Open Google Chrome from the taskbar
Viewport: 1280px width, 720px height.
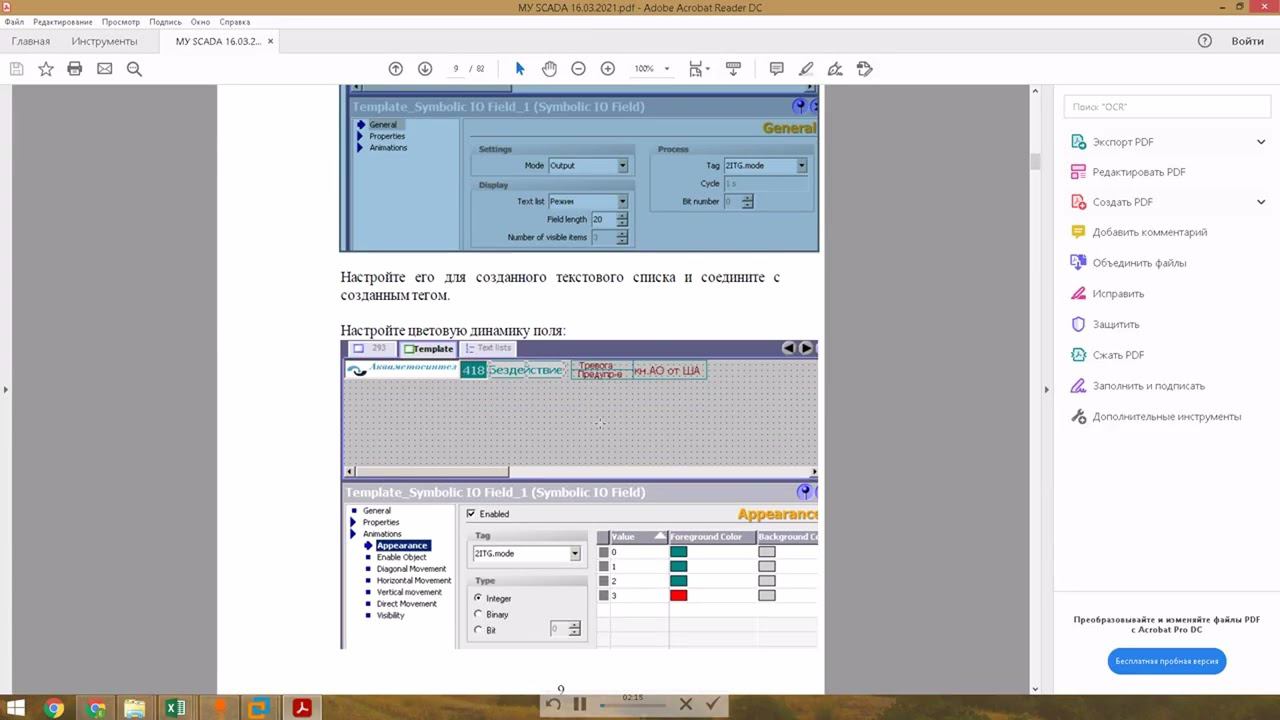coord(54,708)
